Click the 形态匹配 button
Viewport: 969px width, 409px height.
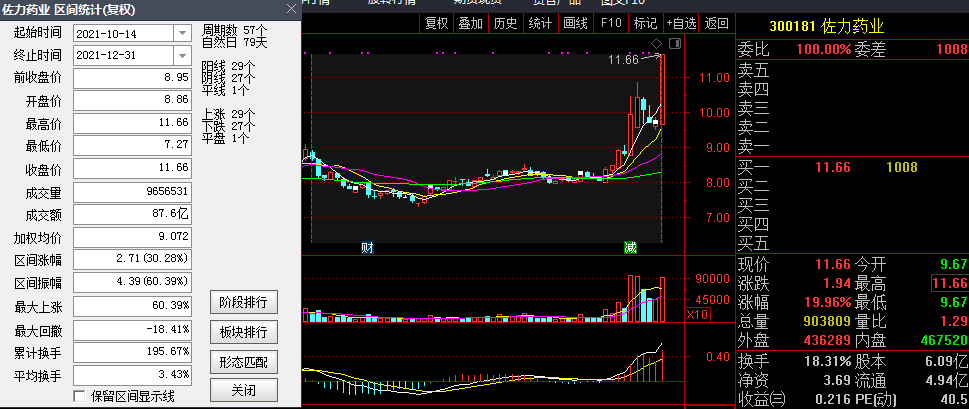point(243,361)
